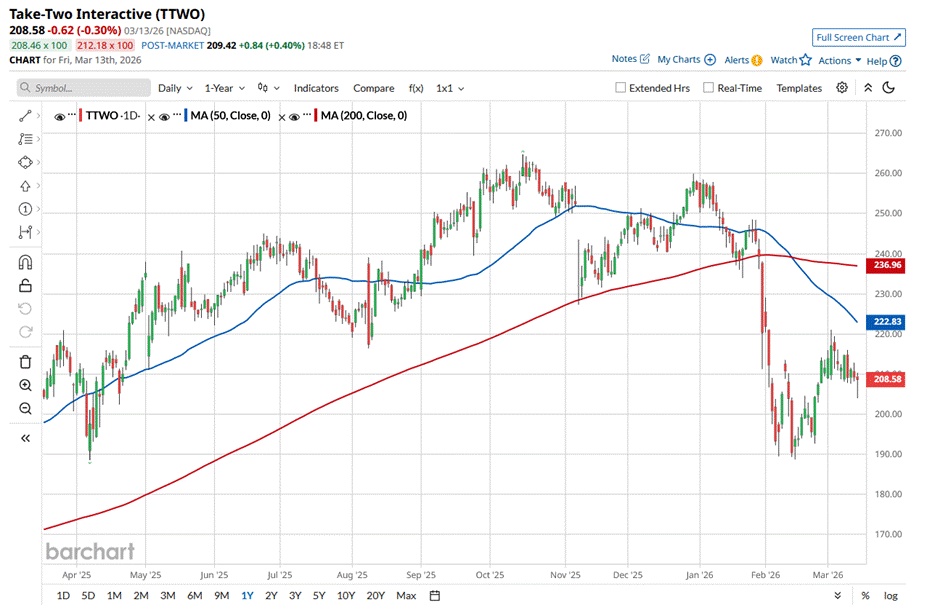935x605 pixels.
Task: Click the Full Screen Chart button
Action: click(x=859, y=37)
